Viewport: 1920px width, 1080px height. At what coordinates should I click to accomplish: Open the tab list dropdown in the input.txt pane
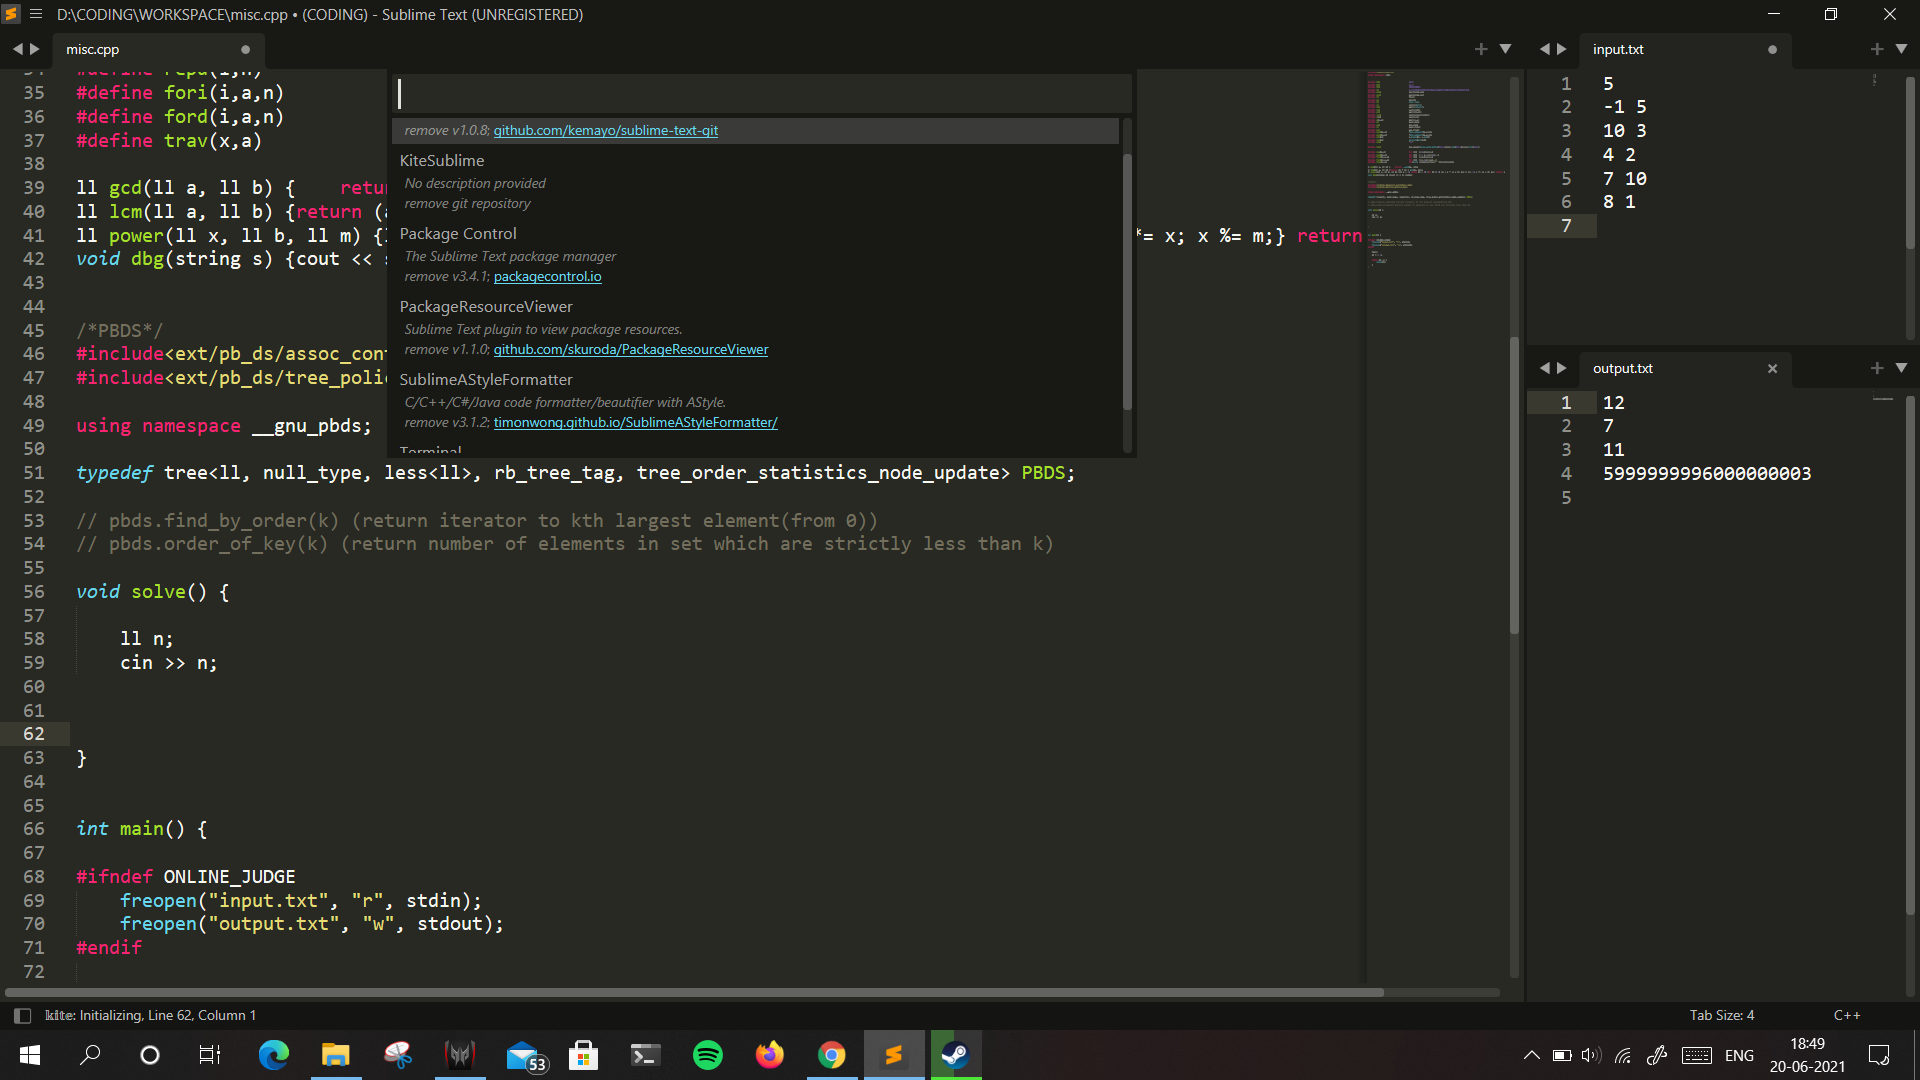pos(1902,48)
